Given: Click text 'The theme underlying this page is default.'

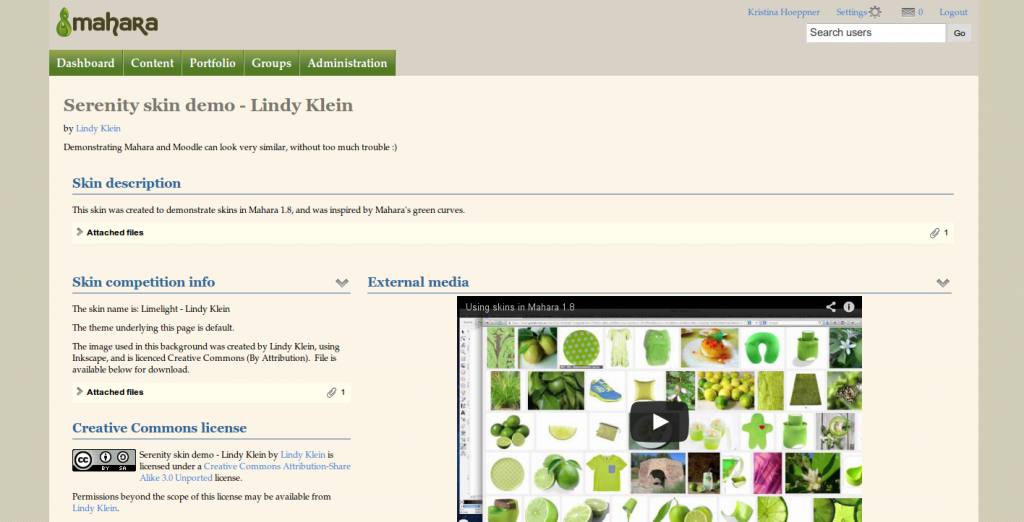Looking at the screenshot, I should click(153, 328).
